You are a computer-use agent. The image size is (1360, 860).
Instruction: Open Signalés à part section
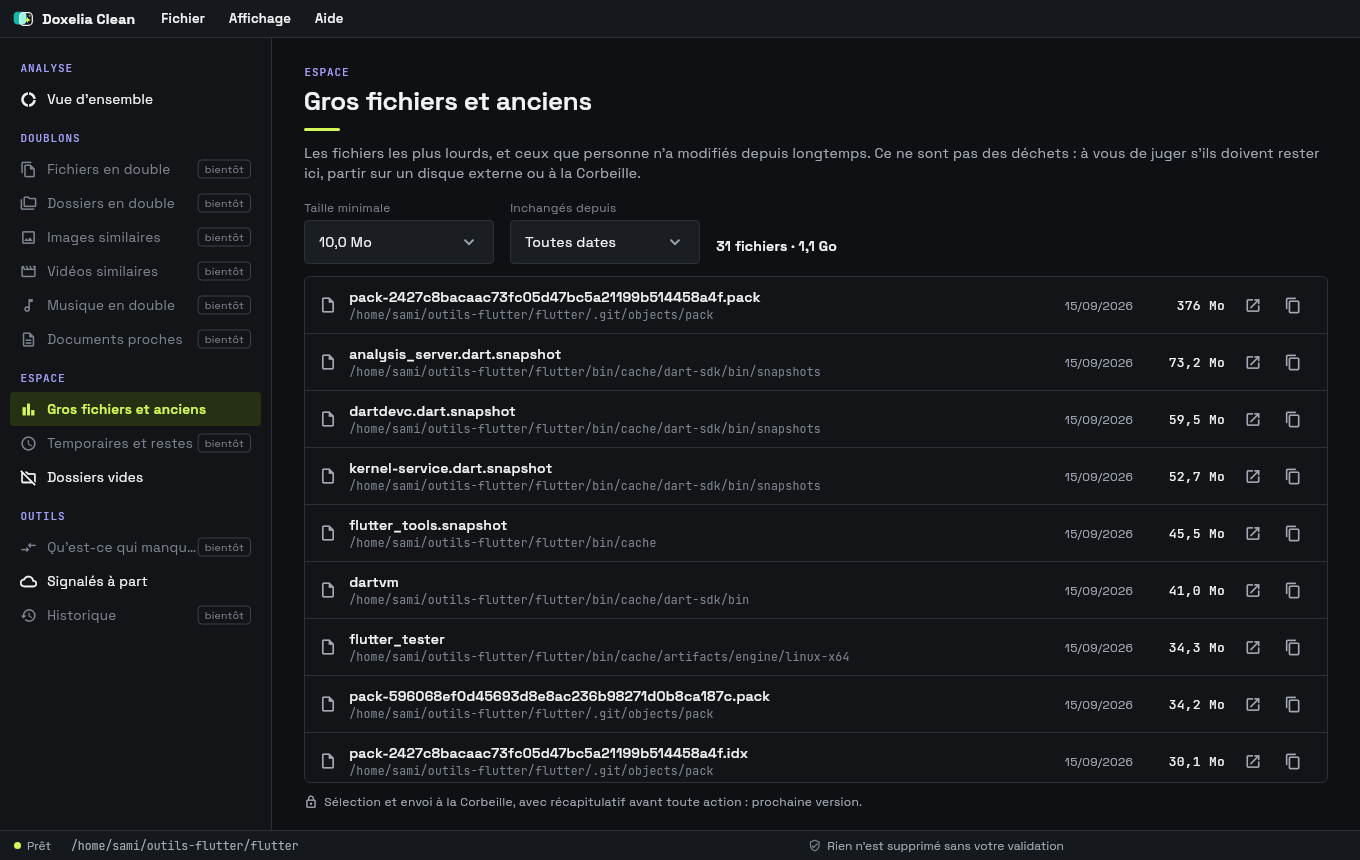[x=135, y=581]
